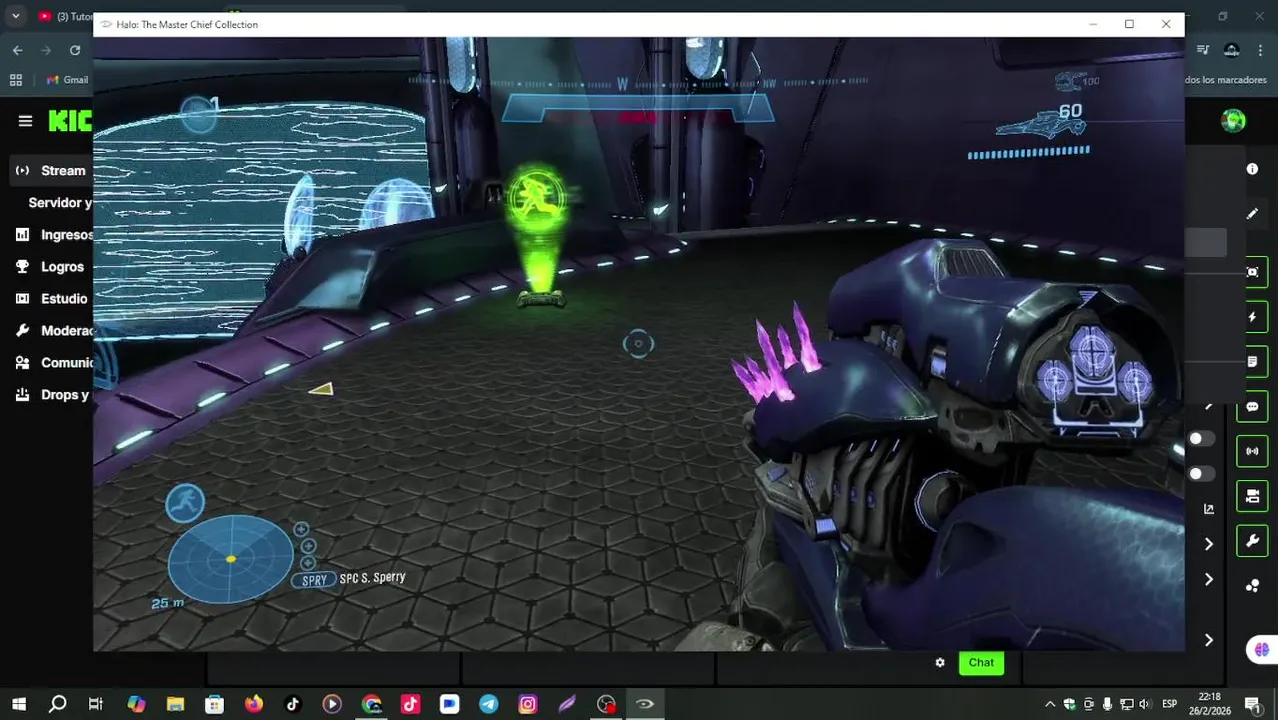The image size is (1278, 720).
Task: Click the ESP language indicator
Action: click(1169, 704)
